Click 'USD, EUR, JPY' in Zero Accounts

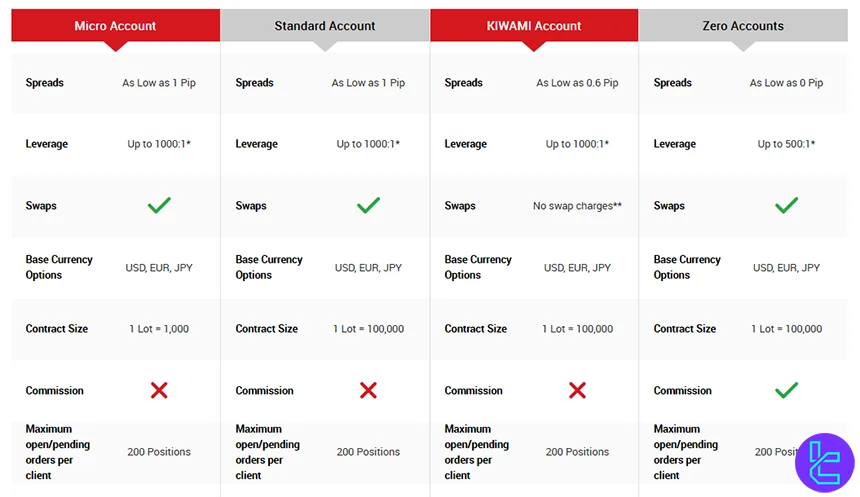787,268
